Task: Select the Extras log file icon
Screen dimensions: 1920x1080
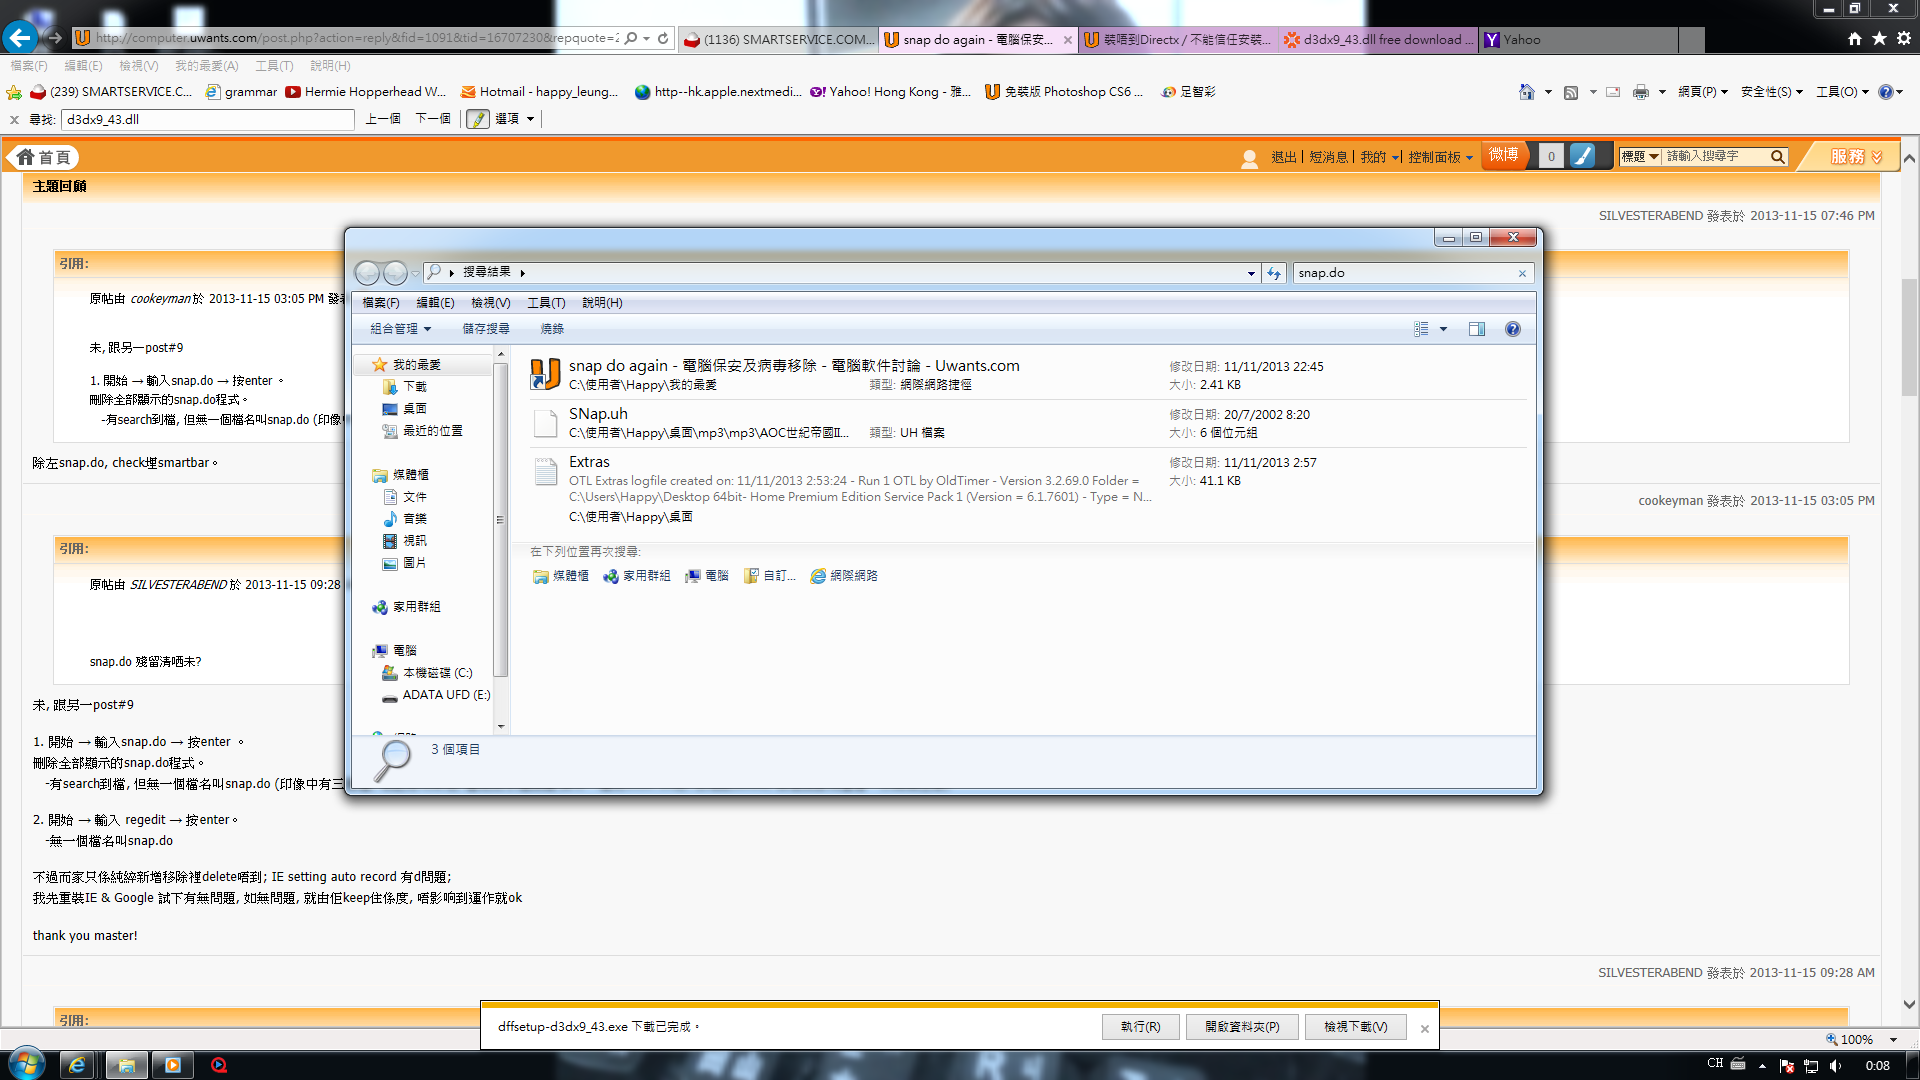Action: (x=545, y=471)
